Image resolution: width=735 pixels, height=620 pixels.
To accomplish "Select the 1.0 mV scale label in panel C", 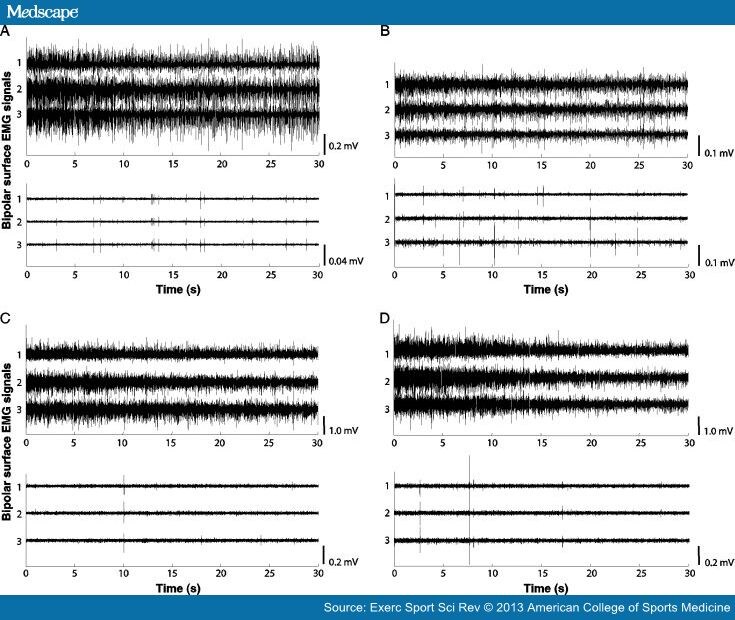I will 344,430.
